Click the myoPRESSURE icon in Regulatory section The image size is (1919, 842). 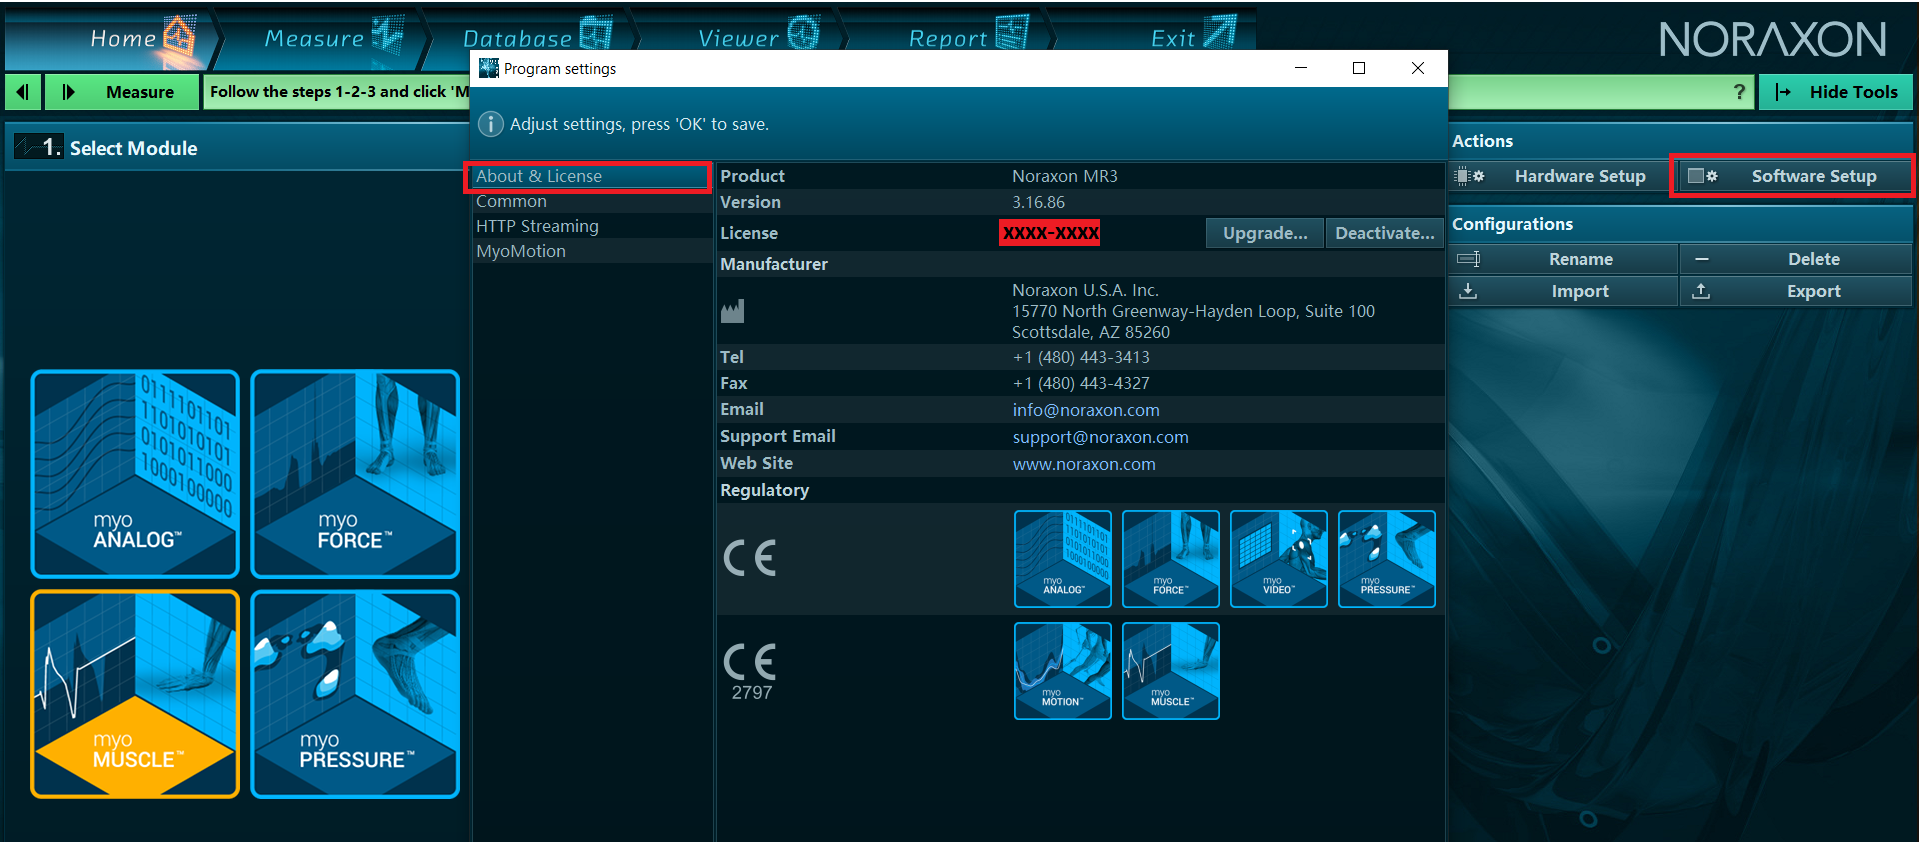coord(1387,559)
